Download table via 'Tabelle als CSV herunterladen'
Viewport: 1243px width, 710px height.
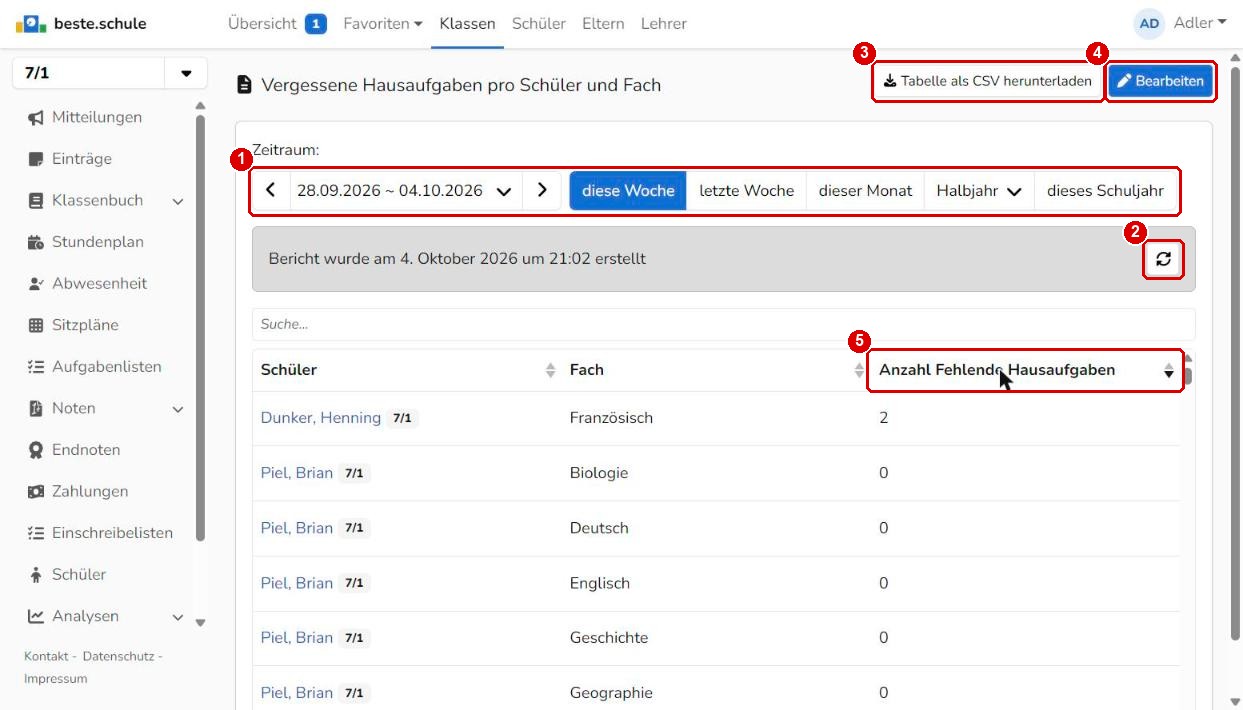pos(988,81)
